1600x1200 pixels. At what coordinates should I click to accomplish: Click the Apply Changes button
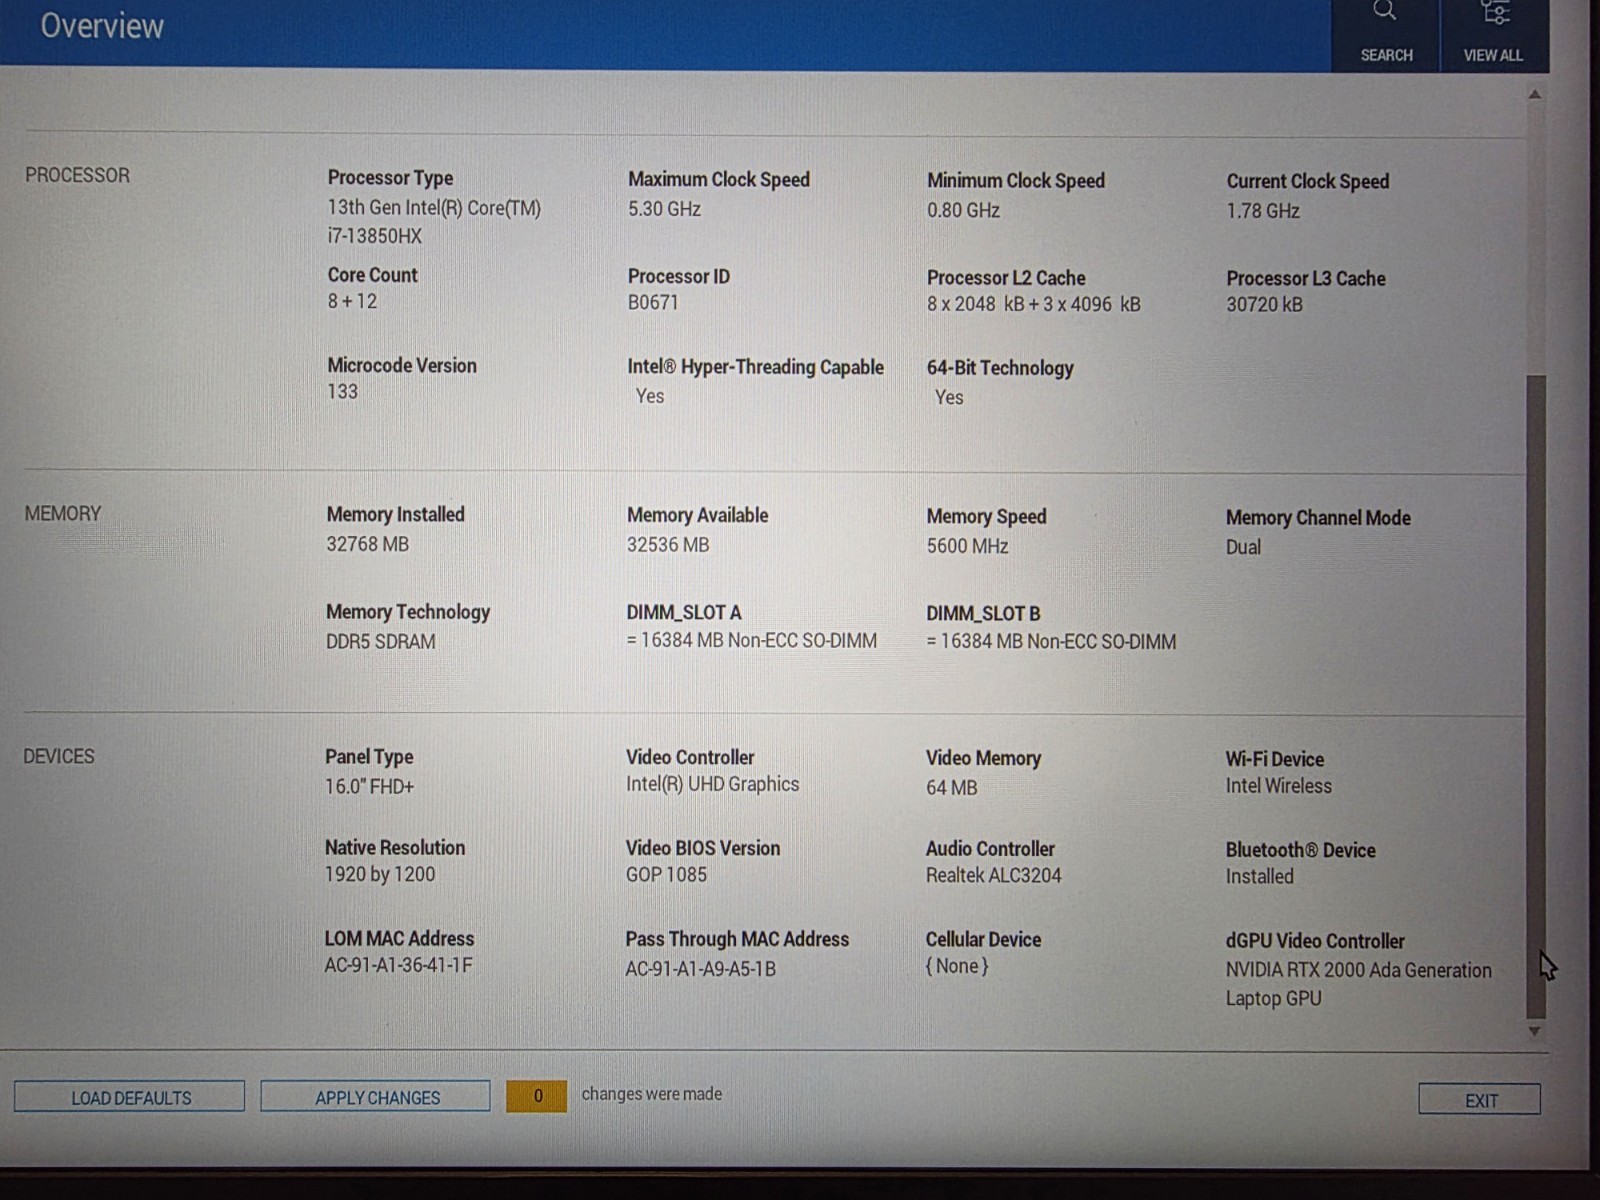[x=376, y=1097]
